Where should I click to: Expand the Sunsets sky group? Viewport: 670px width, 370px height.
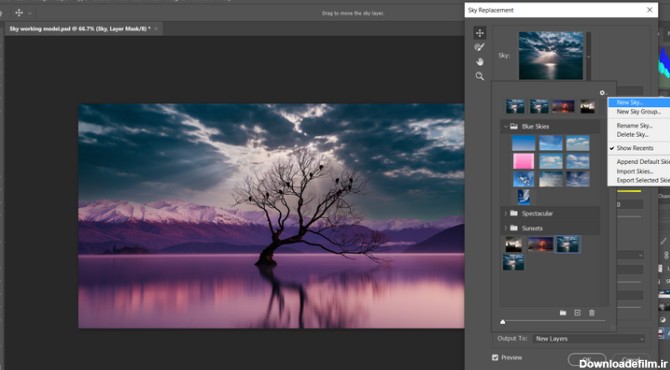[x=505, y=228]
